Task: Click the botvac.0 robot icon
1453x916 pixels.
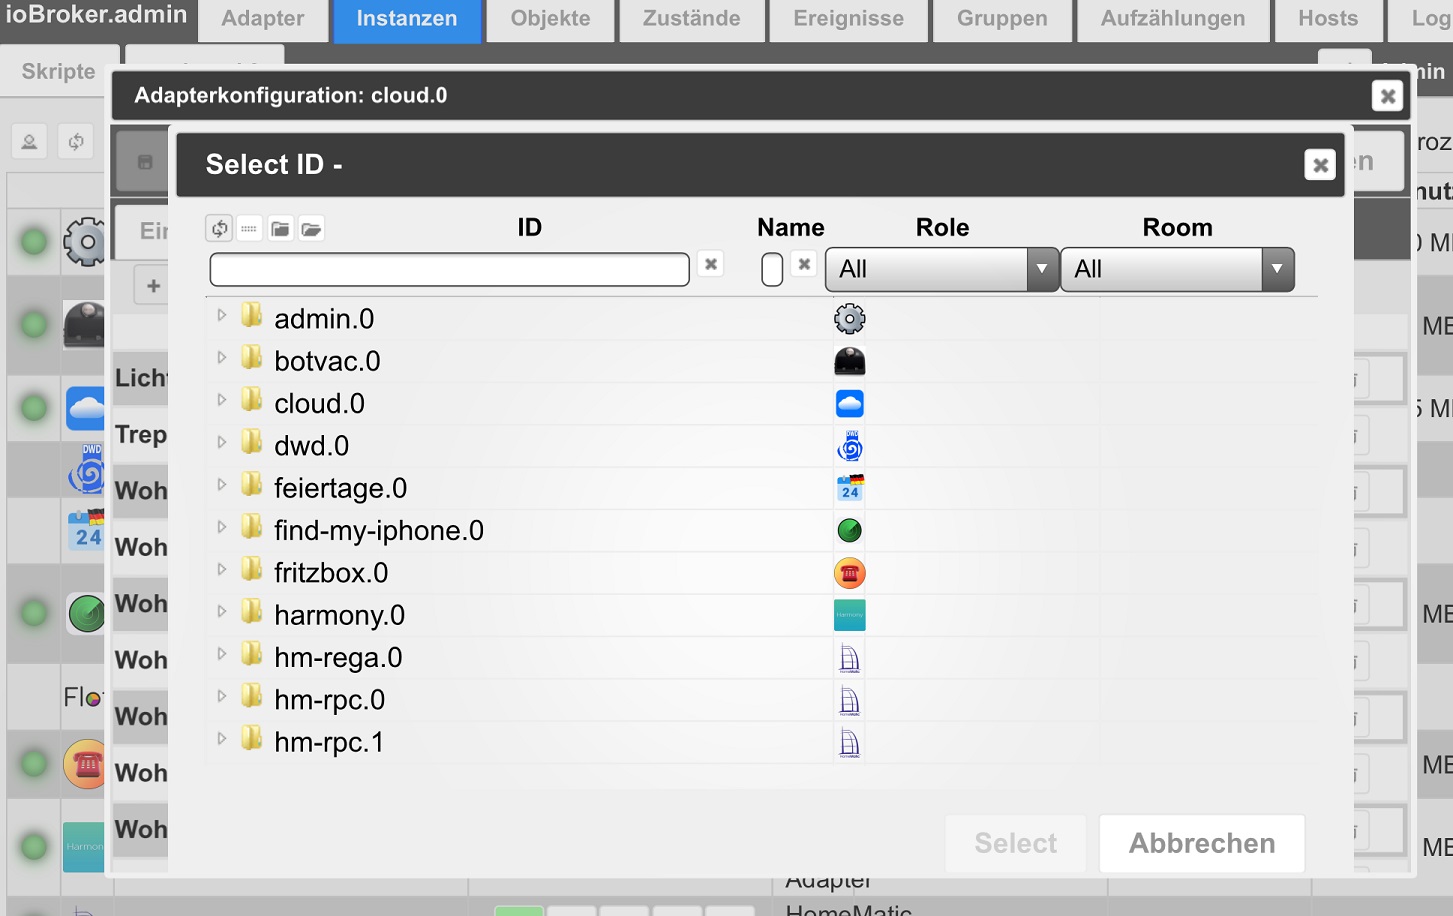Action: click(x=849, y=361)
